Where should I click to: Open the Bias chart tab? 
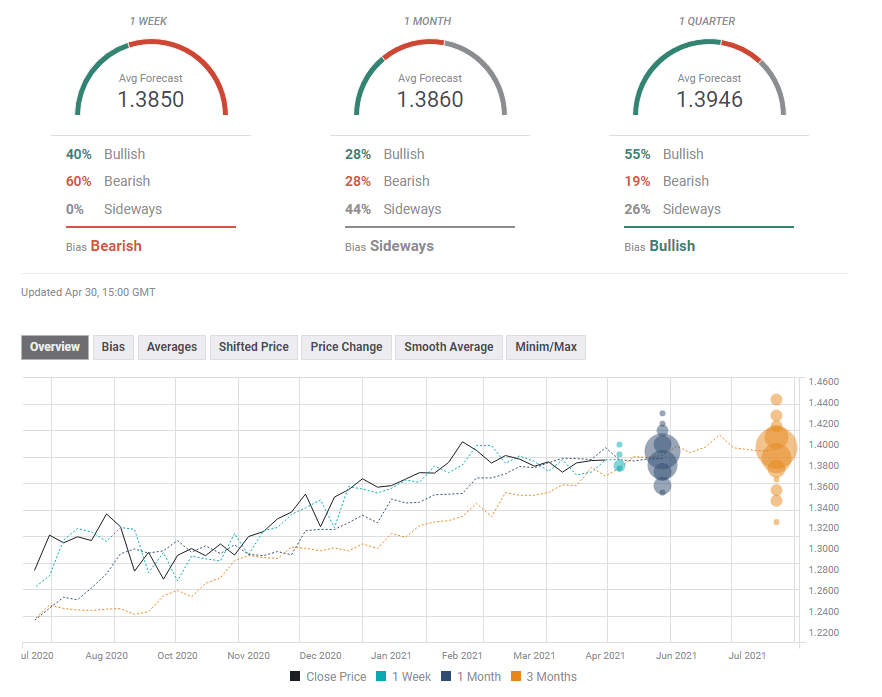click(x=113, y=347)
